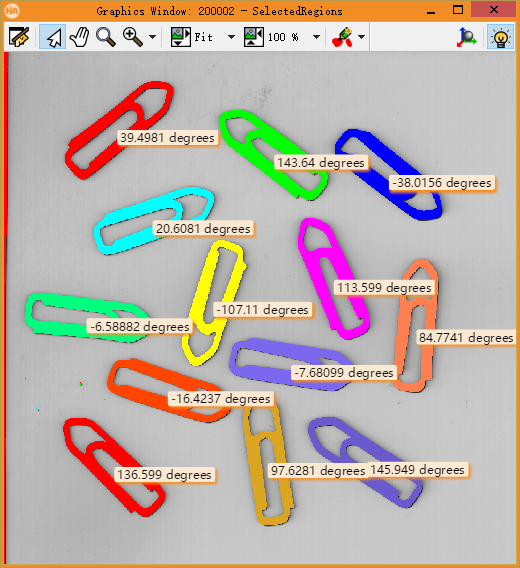Click the 84.7741 degrees label
520x568 pixels.
point(466,338)
